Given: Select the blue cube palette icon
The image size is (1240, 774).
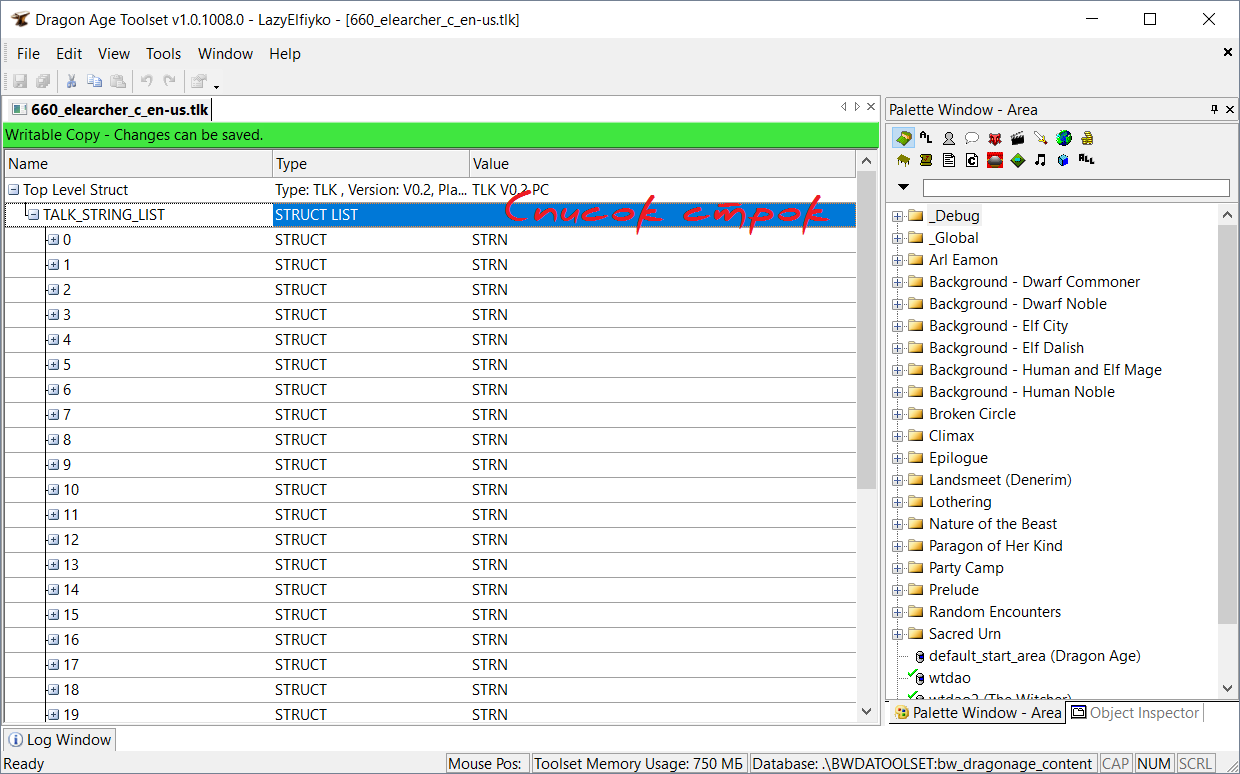Looking at the screenshot, I should point(1064,160).
